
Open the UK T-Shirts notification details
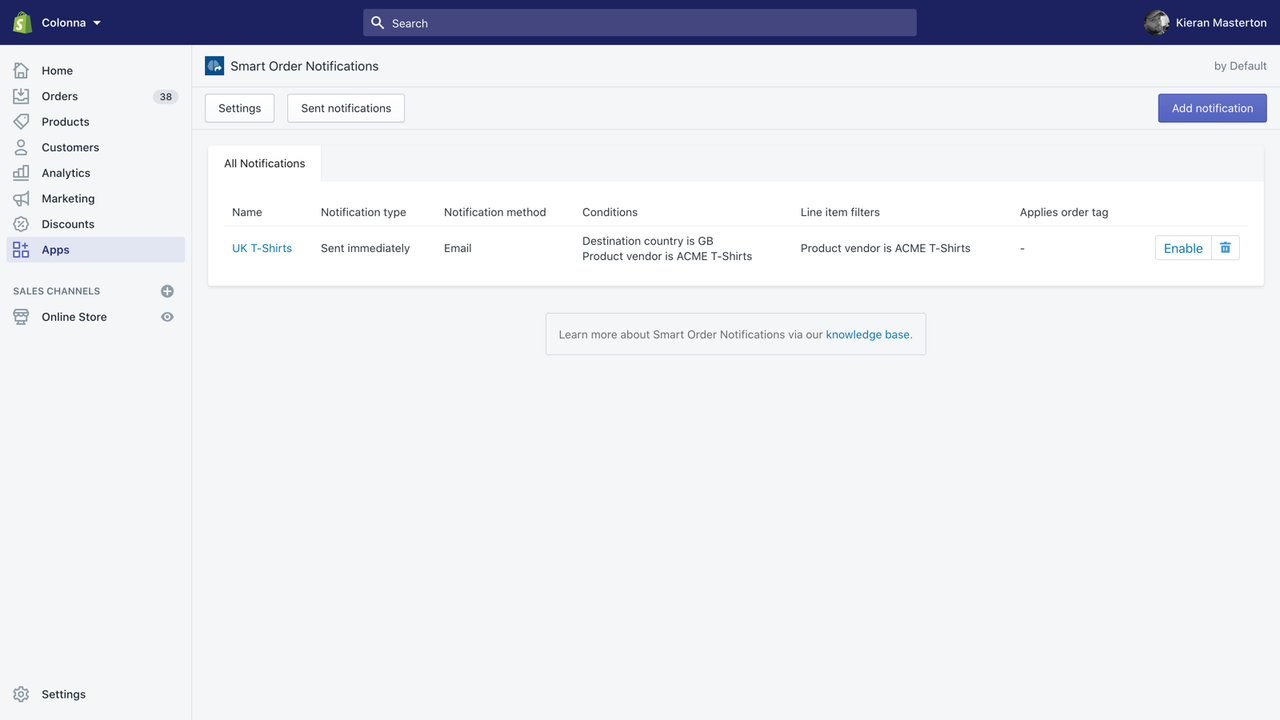tap(261, 247)
